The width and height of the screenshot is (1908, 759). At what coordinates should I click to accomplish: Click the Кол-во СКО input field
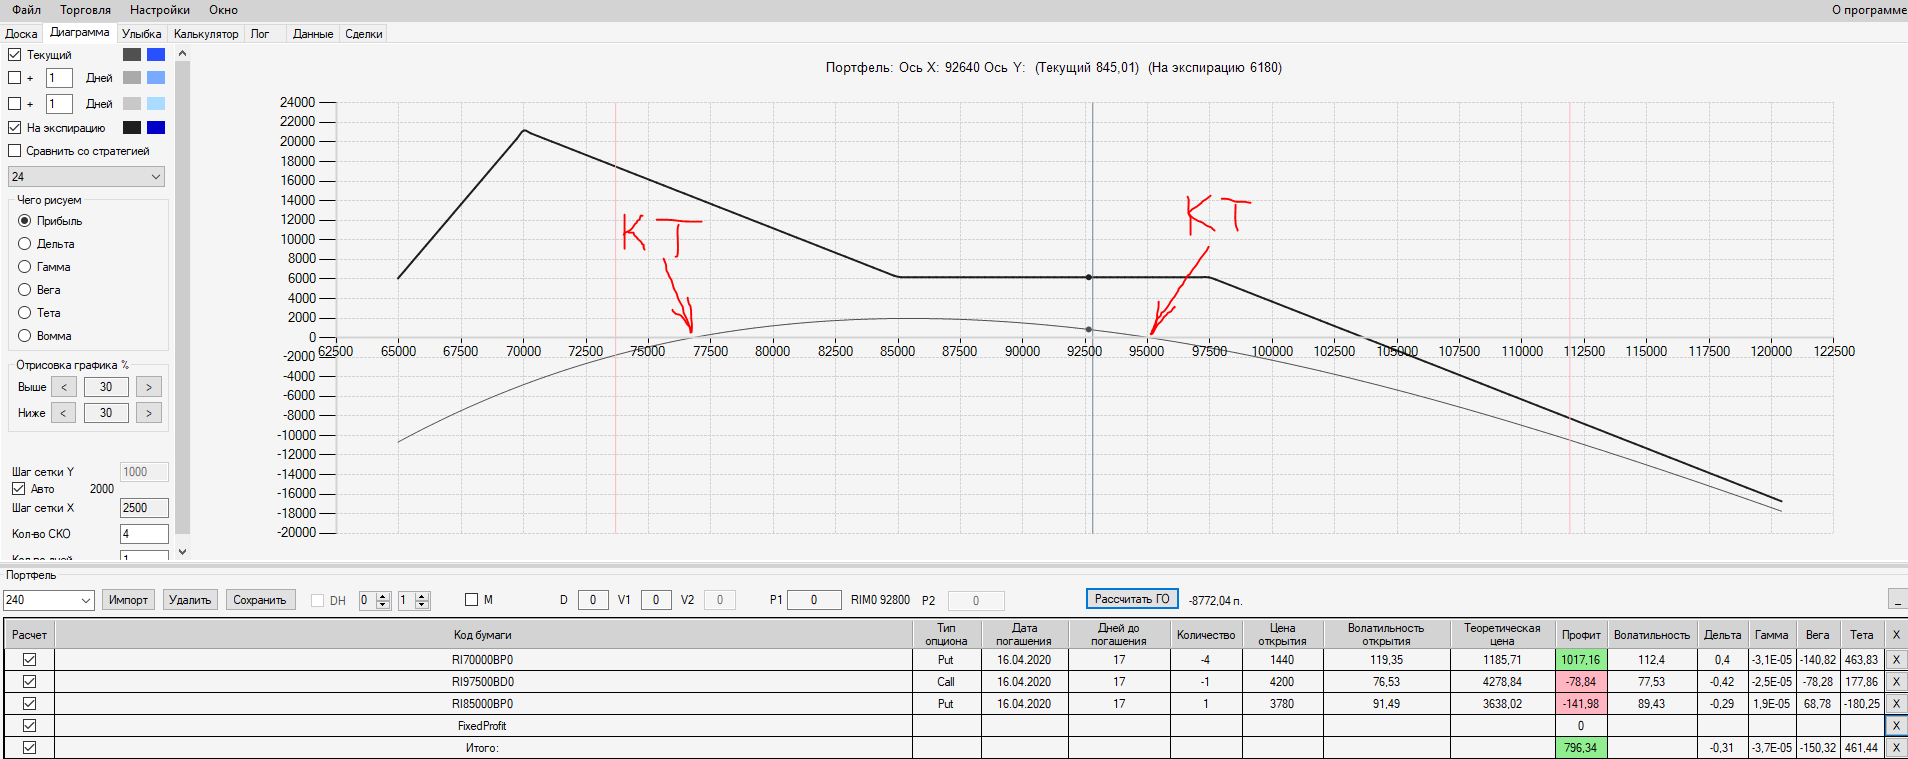coord(144,534)
